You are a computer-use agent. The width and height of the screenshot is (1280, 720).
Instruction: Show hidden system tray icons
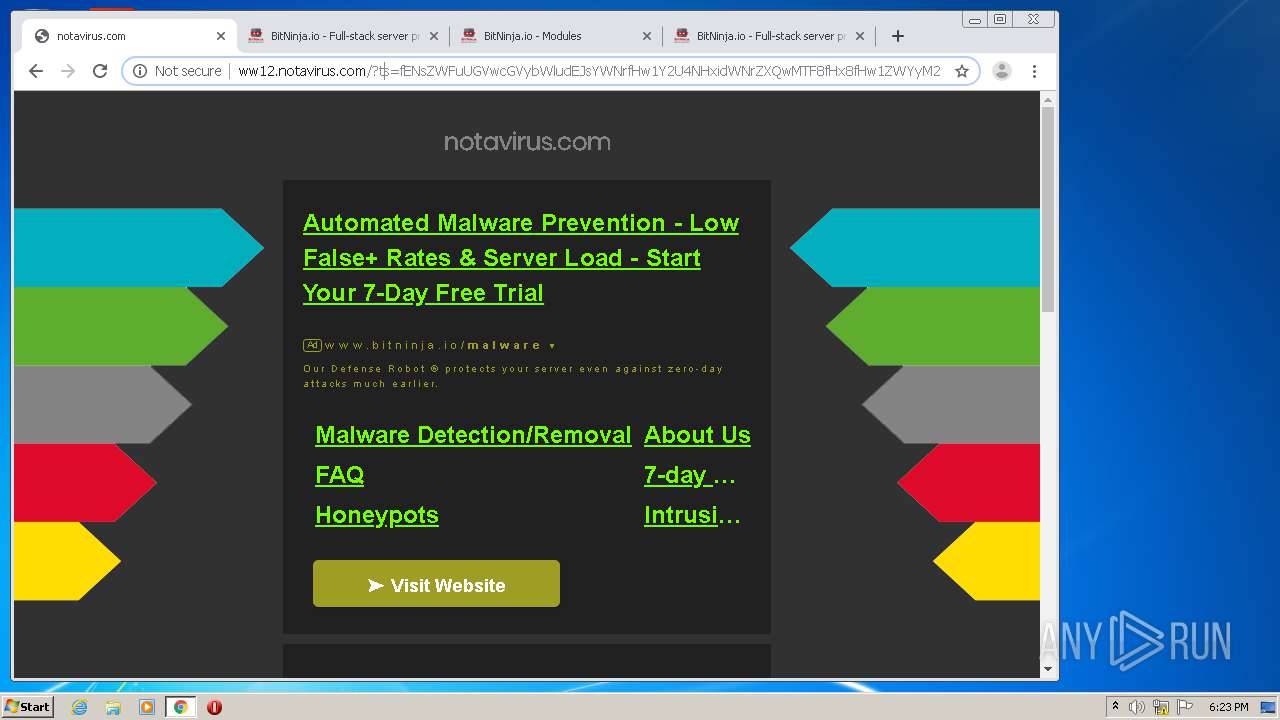pyautogui.click(x=1115, y=707)
